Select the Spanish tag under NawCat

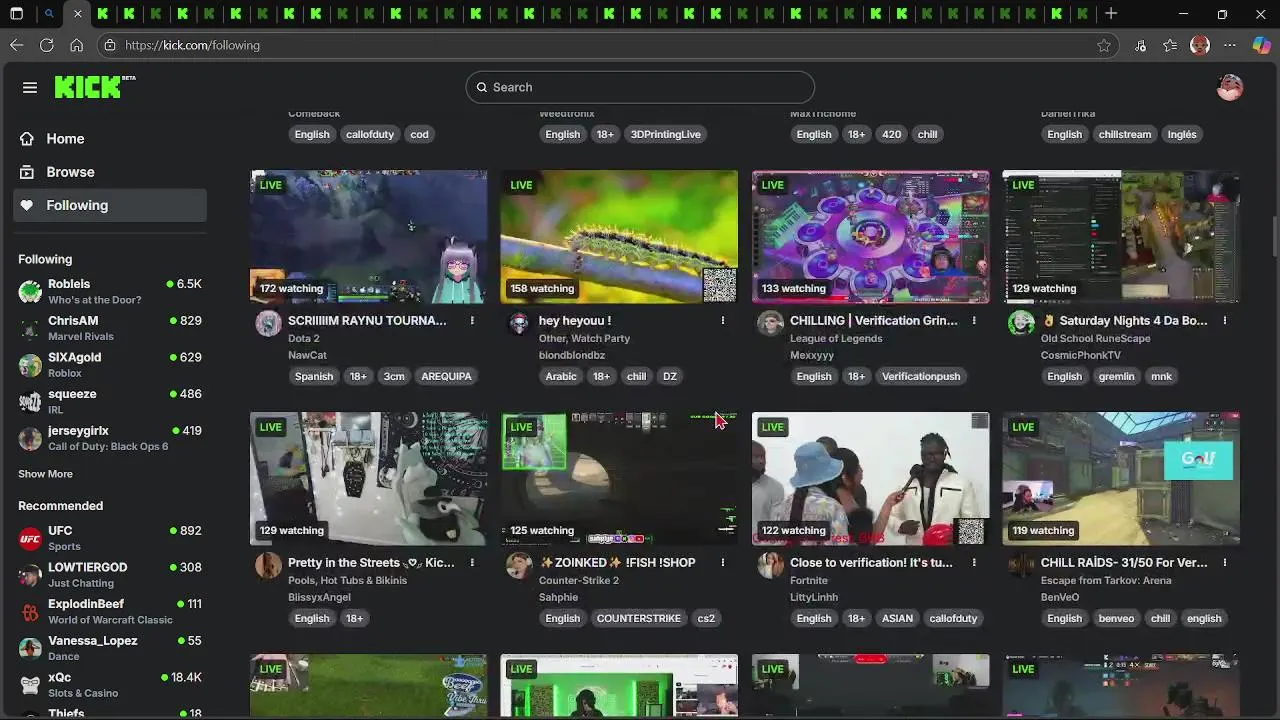pyautogui.click(x=314, y=376)
